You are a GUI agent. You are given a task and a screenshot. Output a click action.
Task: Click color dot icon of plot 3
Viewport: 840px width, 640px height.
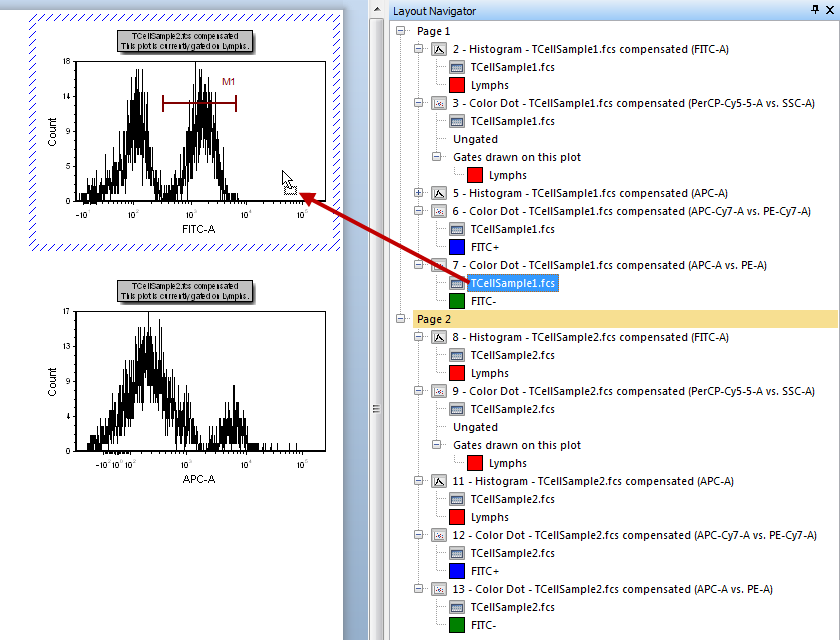click(438, 103)
